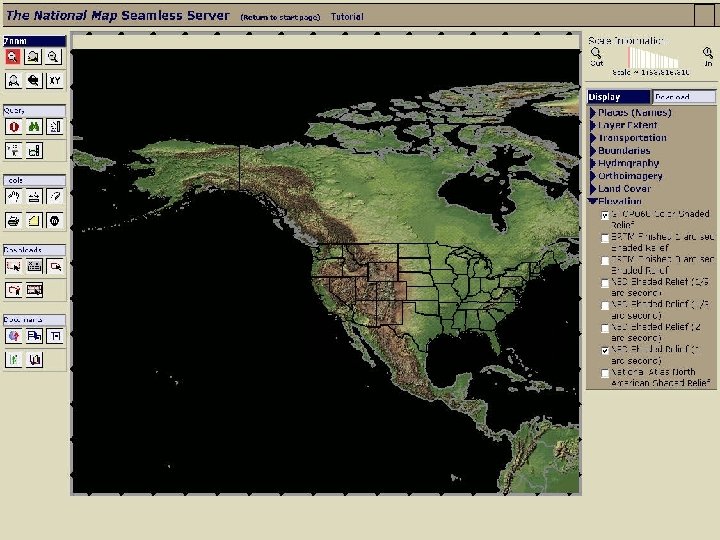This screenshot has width=720, height=540.
Task: Click the Gulf of Mexico on the map
Action: [457, 356]
